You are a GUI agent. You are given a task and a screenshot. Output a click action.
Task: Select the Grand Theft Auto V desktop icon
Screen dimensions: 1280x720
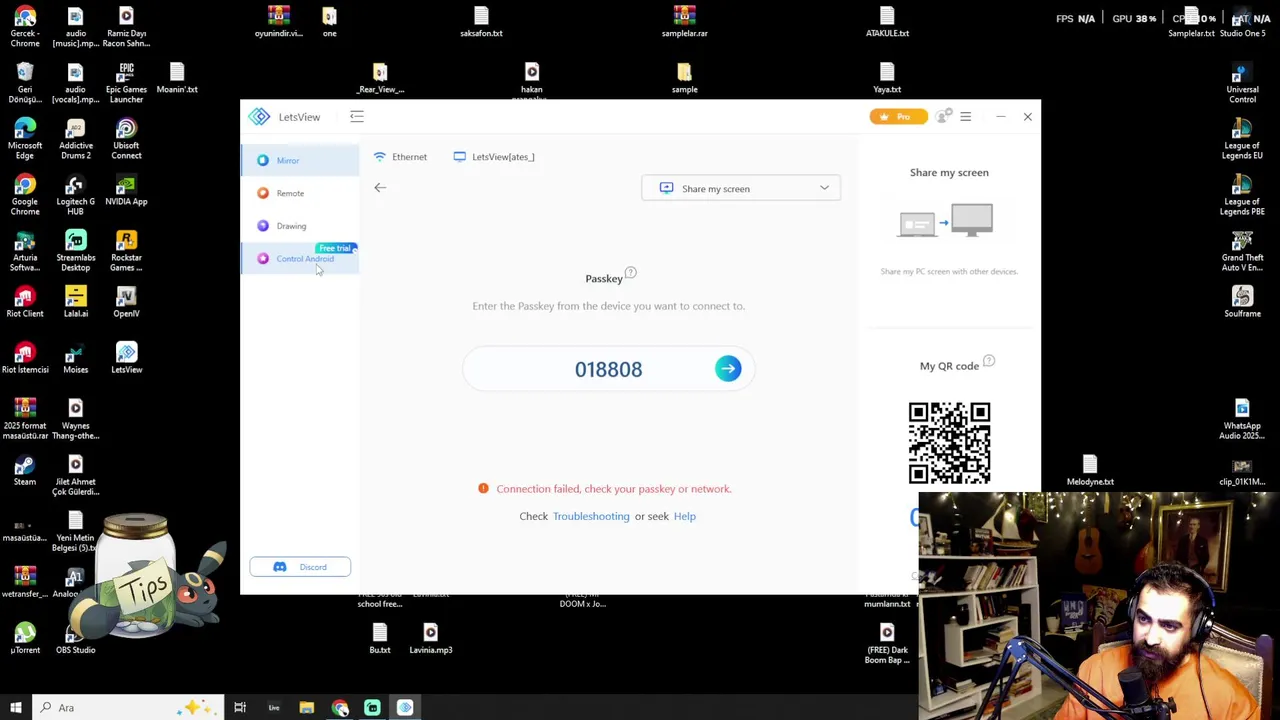click(1242, 250)
